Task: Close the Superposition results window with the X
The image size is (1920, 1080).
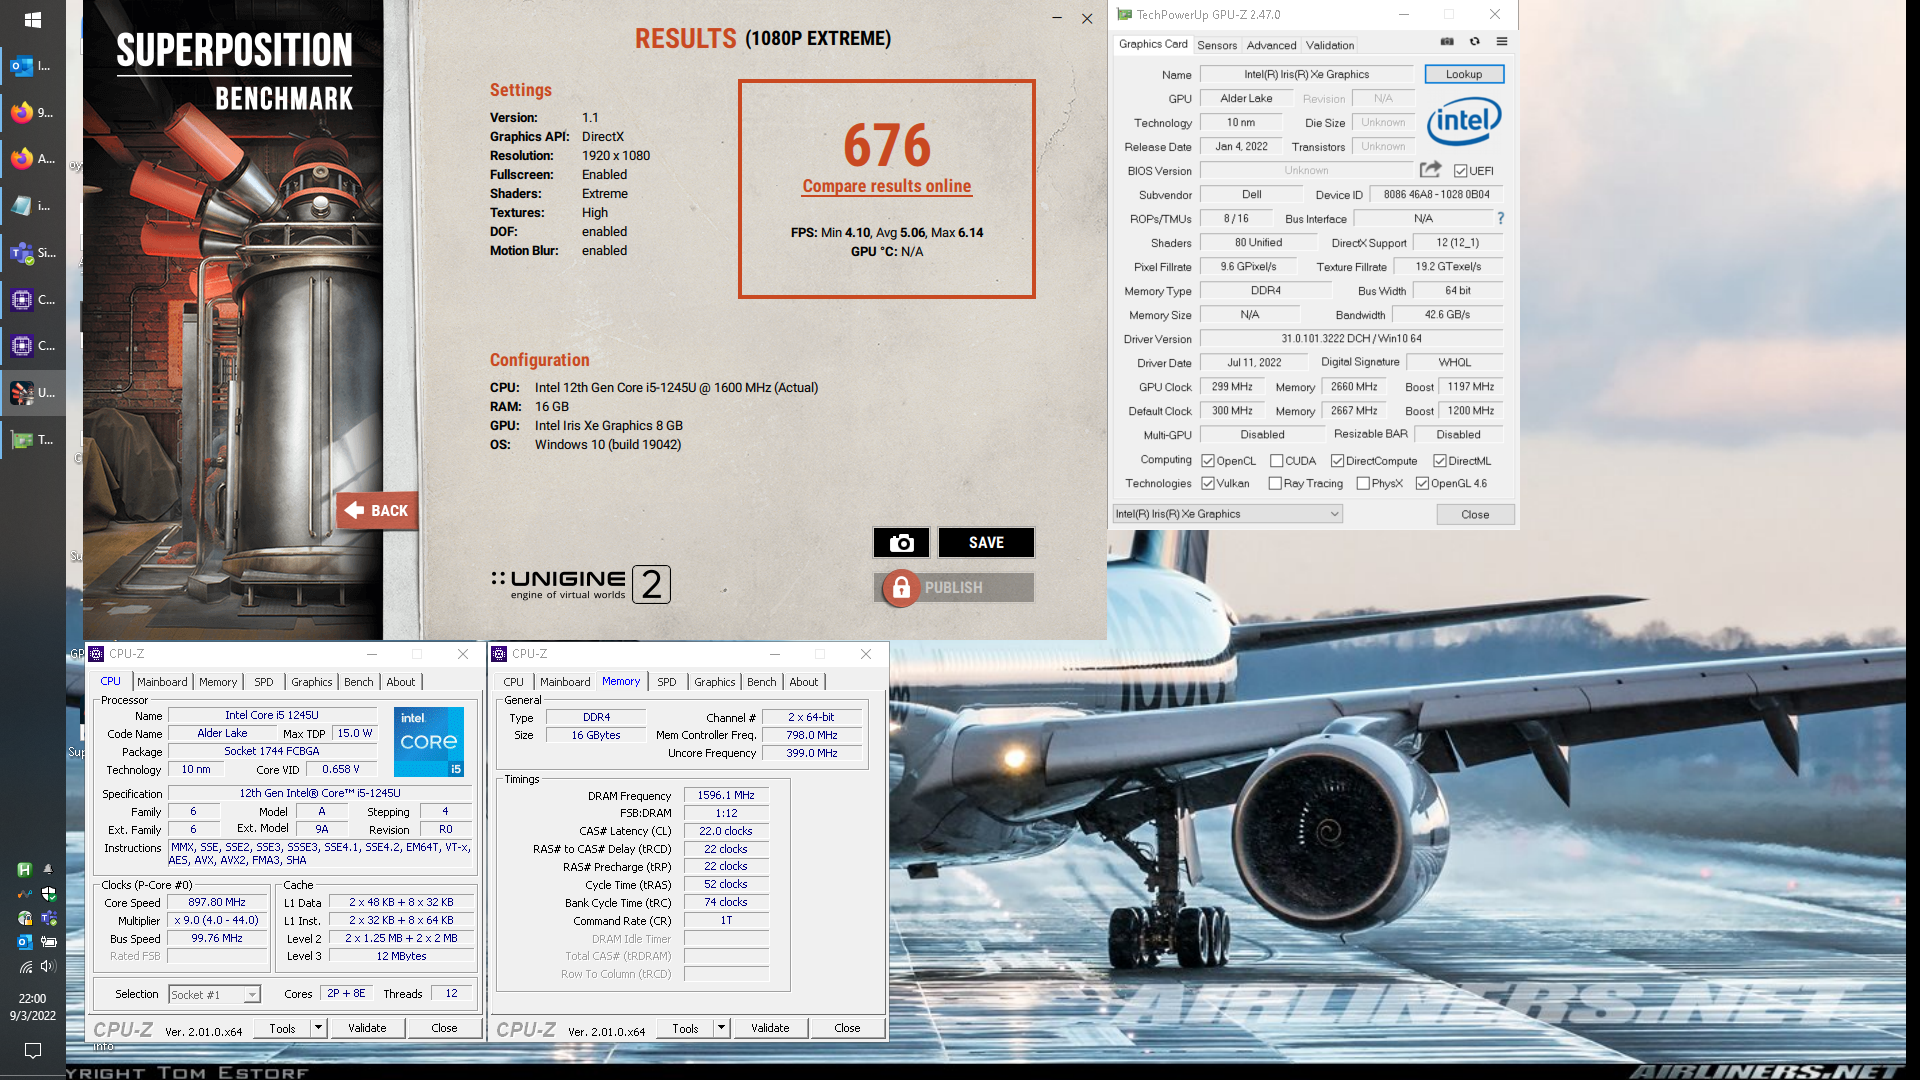Action: click(x=1087, y=18)
